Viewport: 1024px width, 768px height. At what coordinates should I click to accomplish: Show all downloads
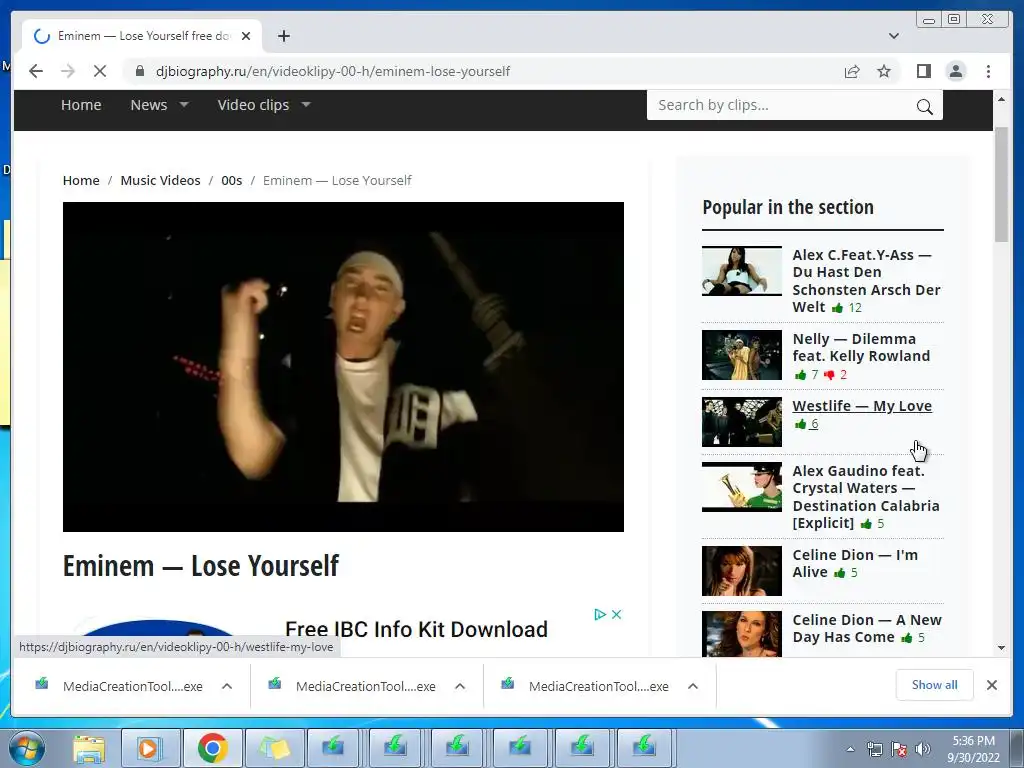pos(935,685)
